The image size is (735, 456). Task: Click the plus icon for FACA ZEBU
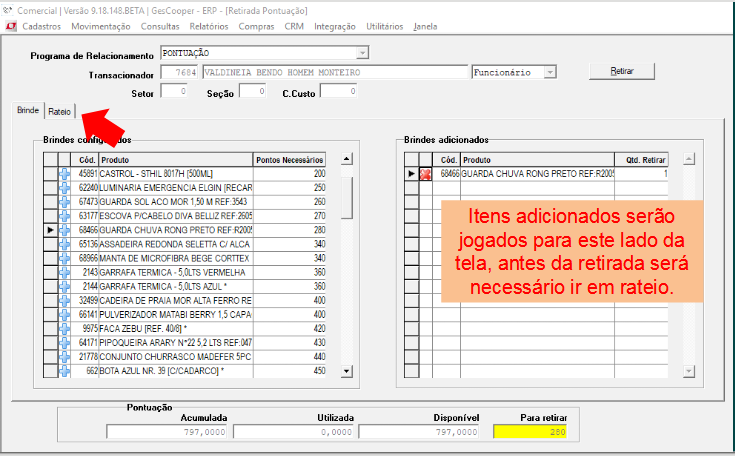pyautogui.click(x=65, y=328)
